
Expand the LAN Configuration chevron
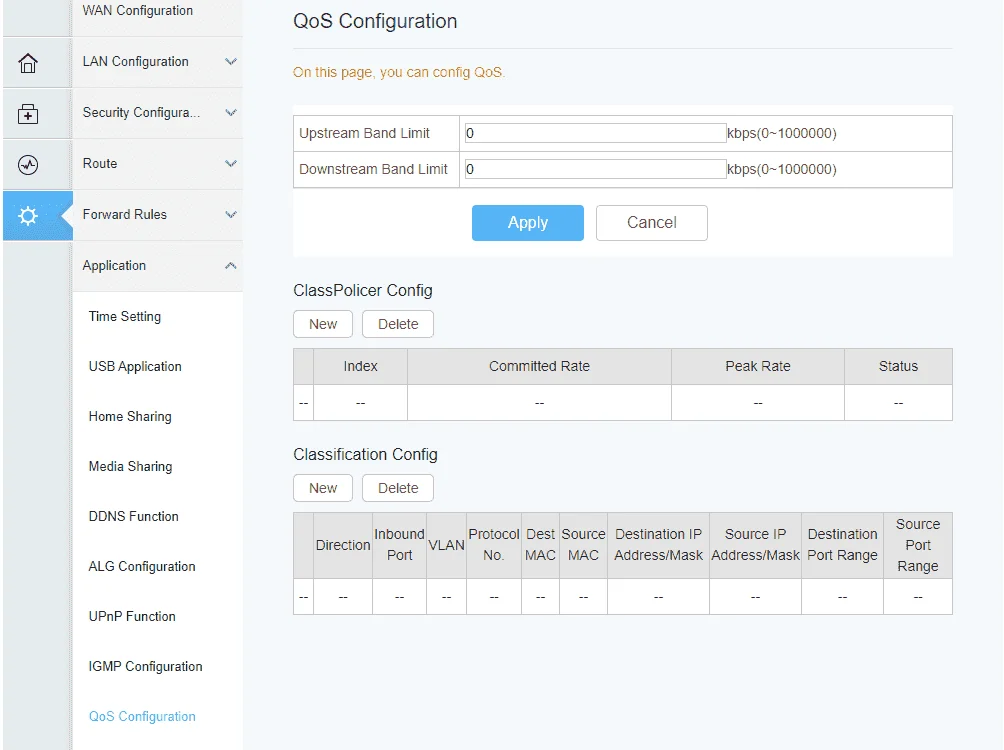point(231,61)
